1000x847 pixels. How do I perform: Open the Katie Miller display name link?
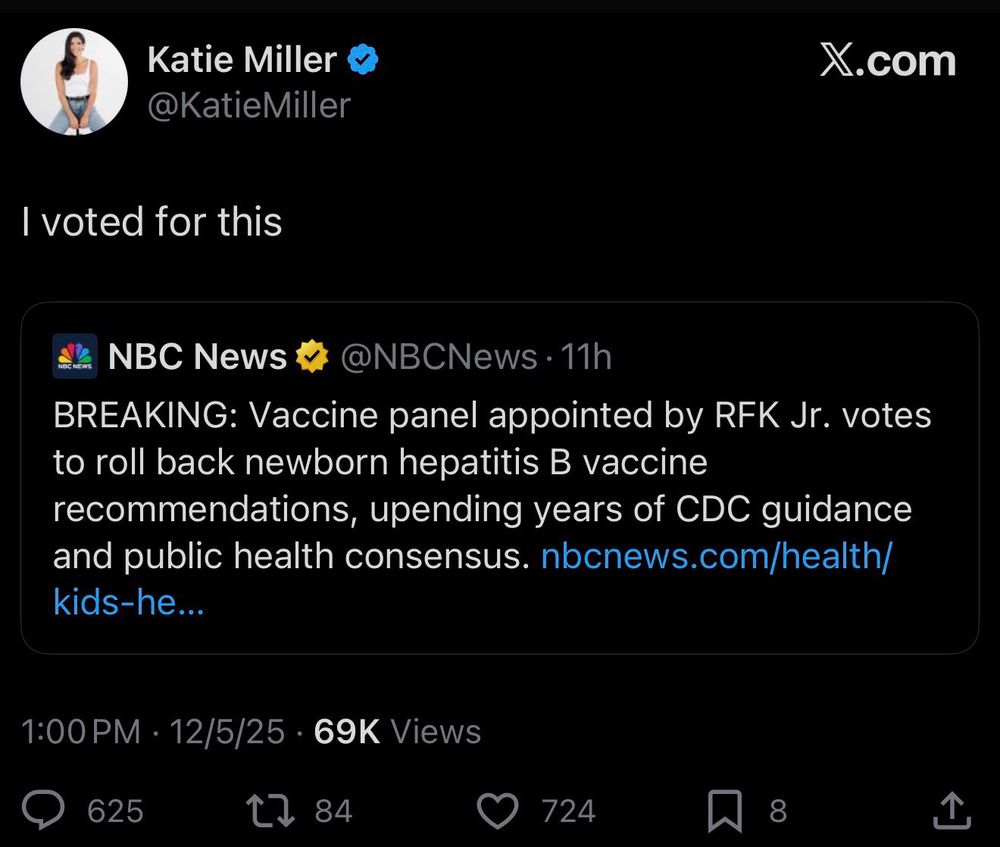pyautogui.click(x=241, y=60)
